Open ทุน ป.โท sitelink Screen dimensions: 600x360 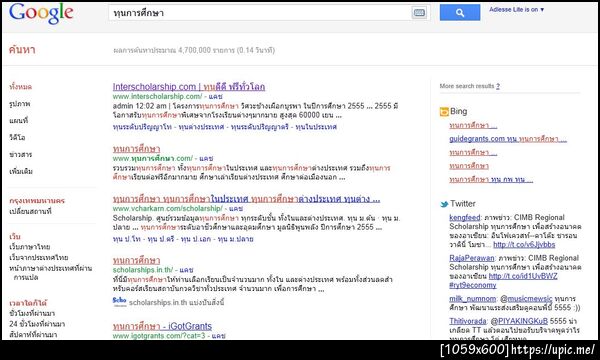(x=127, y=239)
